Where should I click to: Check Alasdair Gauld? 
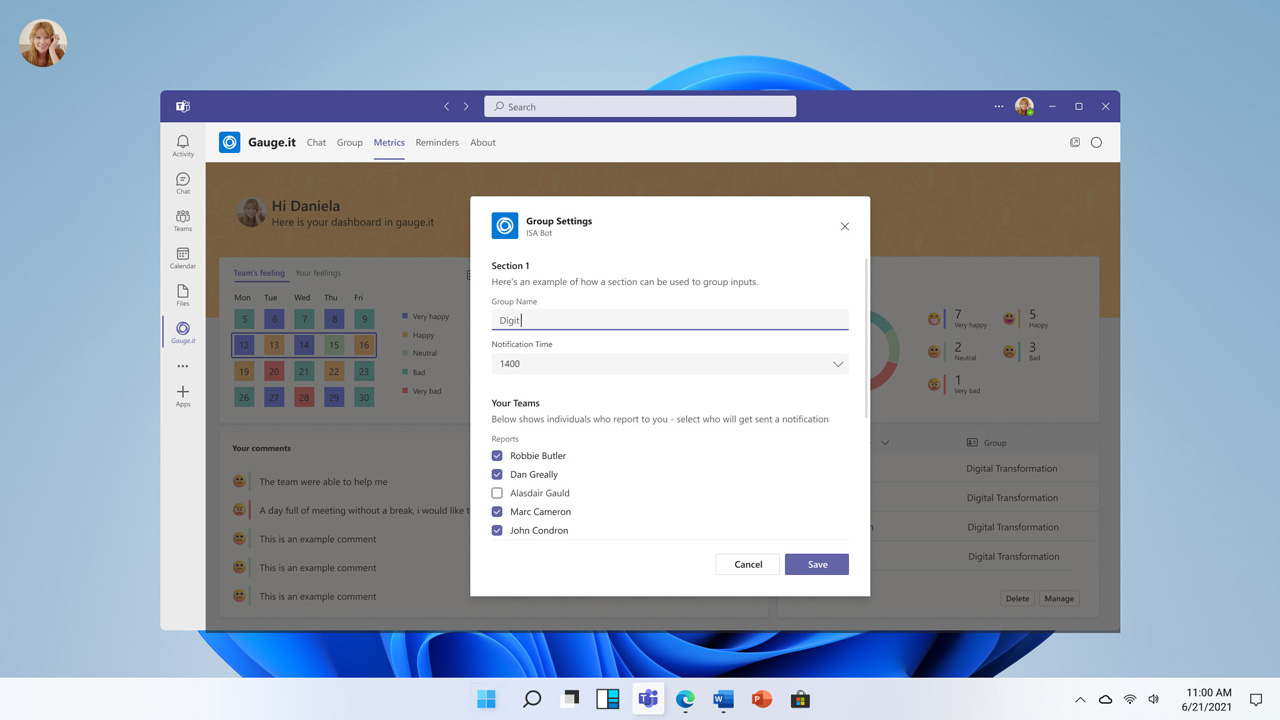tap(497, 493)
